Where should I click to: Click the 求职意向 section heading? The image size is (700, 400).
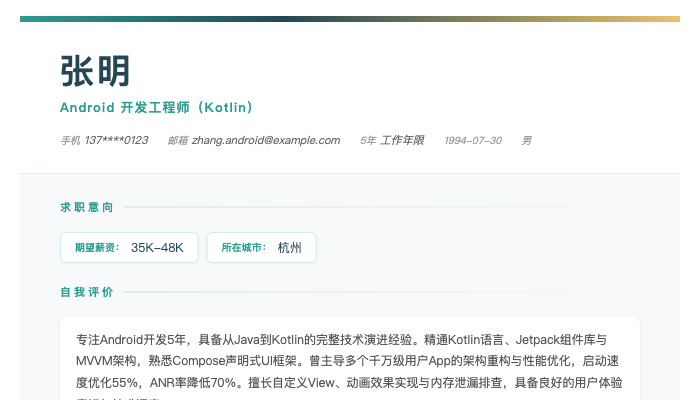pos(87,207)
